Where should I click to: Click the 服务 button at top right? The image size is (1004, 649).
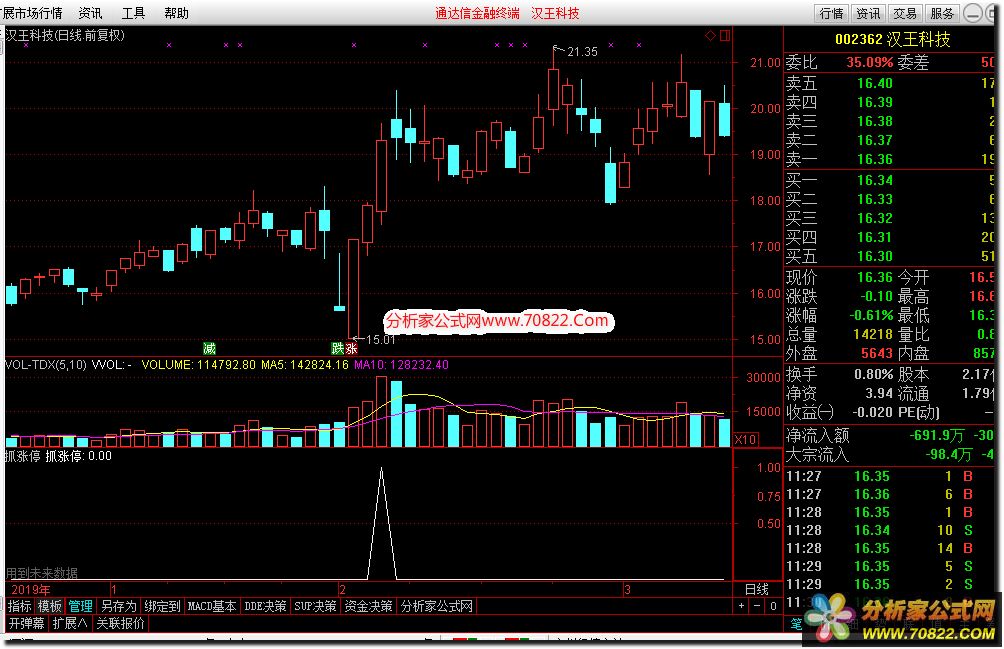click(943, 13)
